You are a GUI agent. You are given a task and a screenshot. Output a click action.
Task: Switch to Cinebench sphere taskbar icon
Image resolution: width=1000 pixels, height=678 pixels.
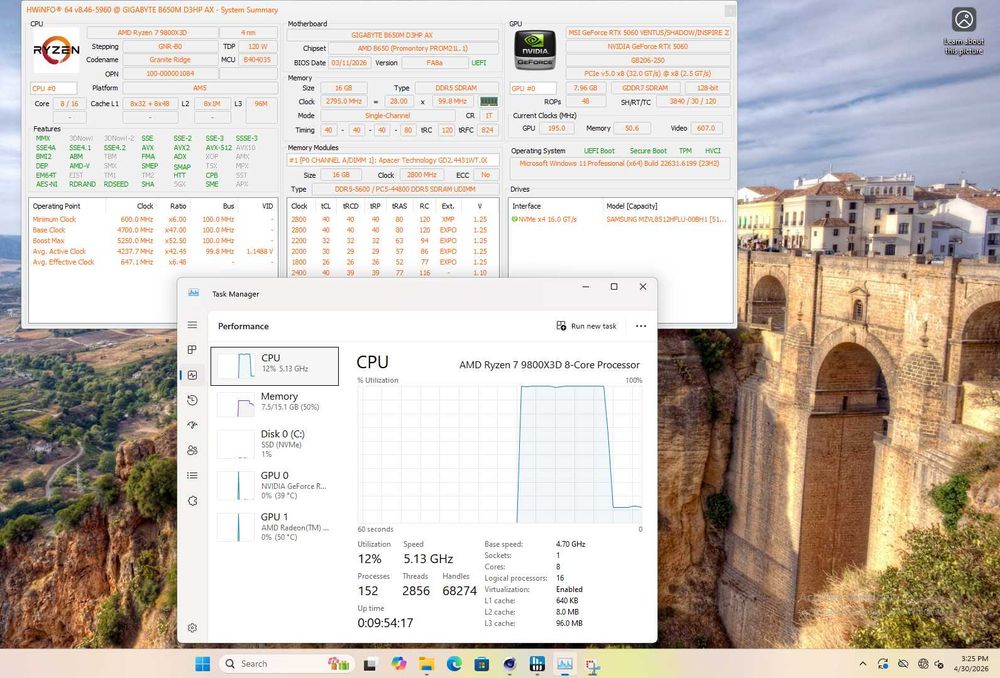[x=510, y=664]
